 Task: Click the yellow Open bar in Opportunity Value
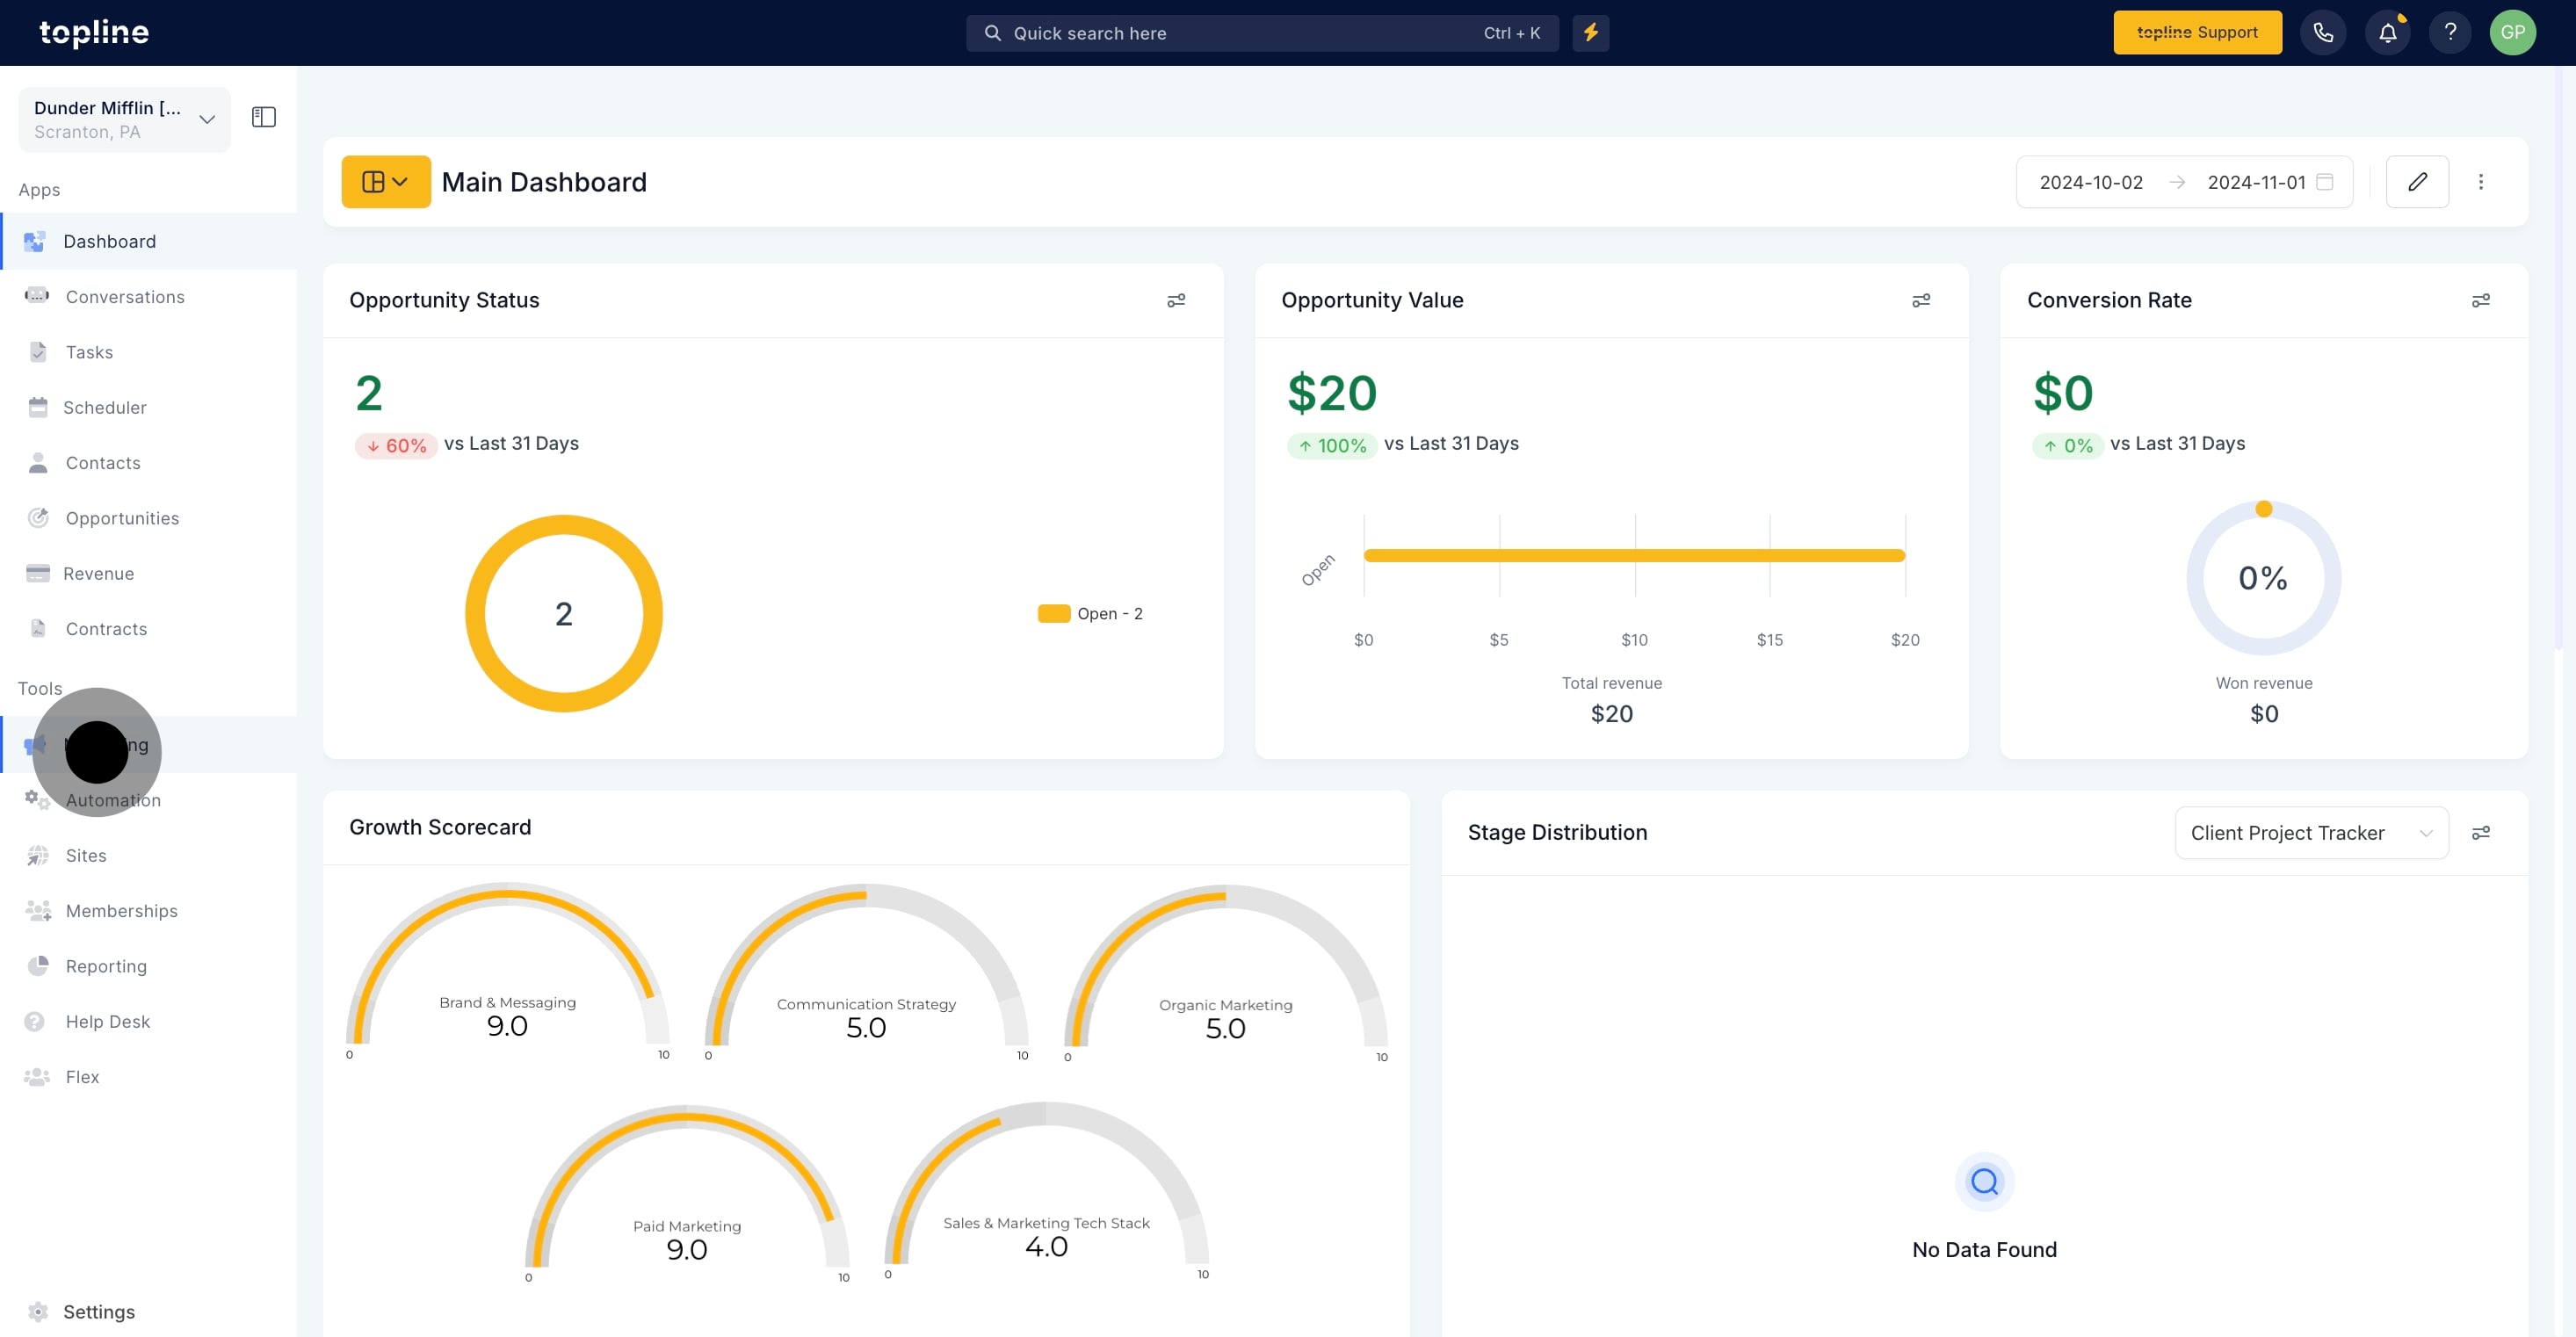tap(1633, 556)
